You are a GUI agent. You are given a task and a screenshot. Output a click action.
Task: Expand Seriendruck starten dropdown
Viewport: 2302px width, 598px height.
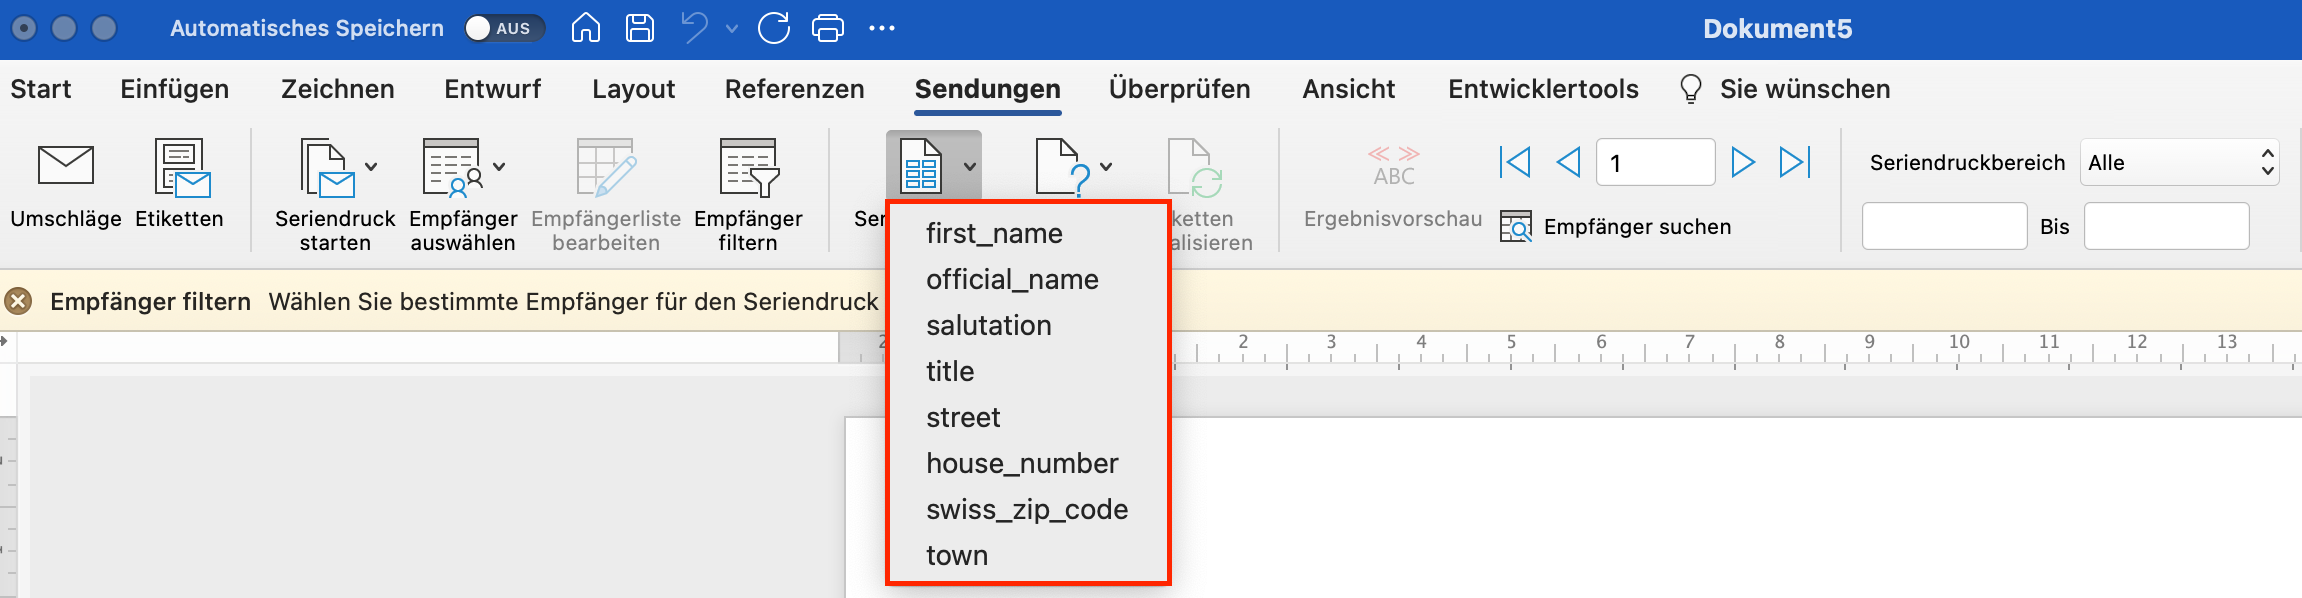[x=371, y=167]
